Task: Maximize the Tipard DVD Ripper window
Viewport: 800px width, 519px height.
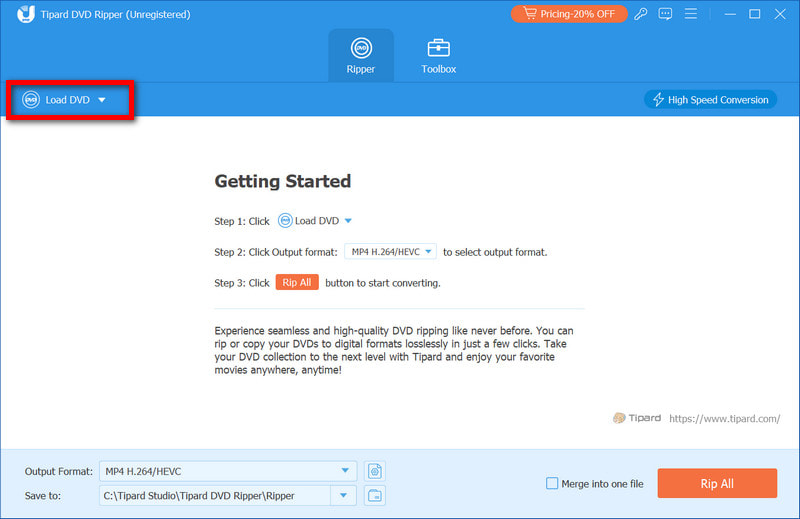Action: click(755, 14)
